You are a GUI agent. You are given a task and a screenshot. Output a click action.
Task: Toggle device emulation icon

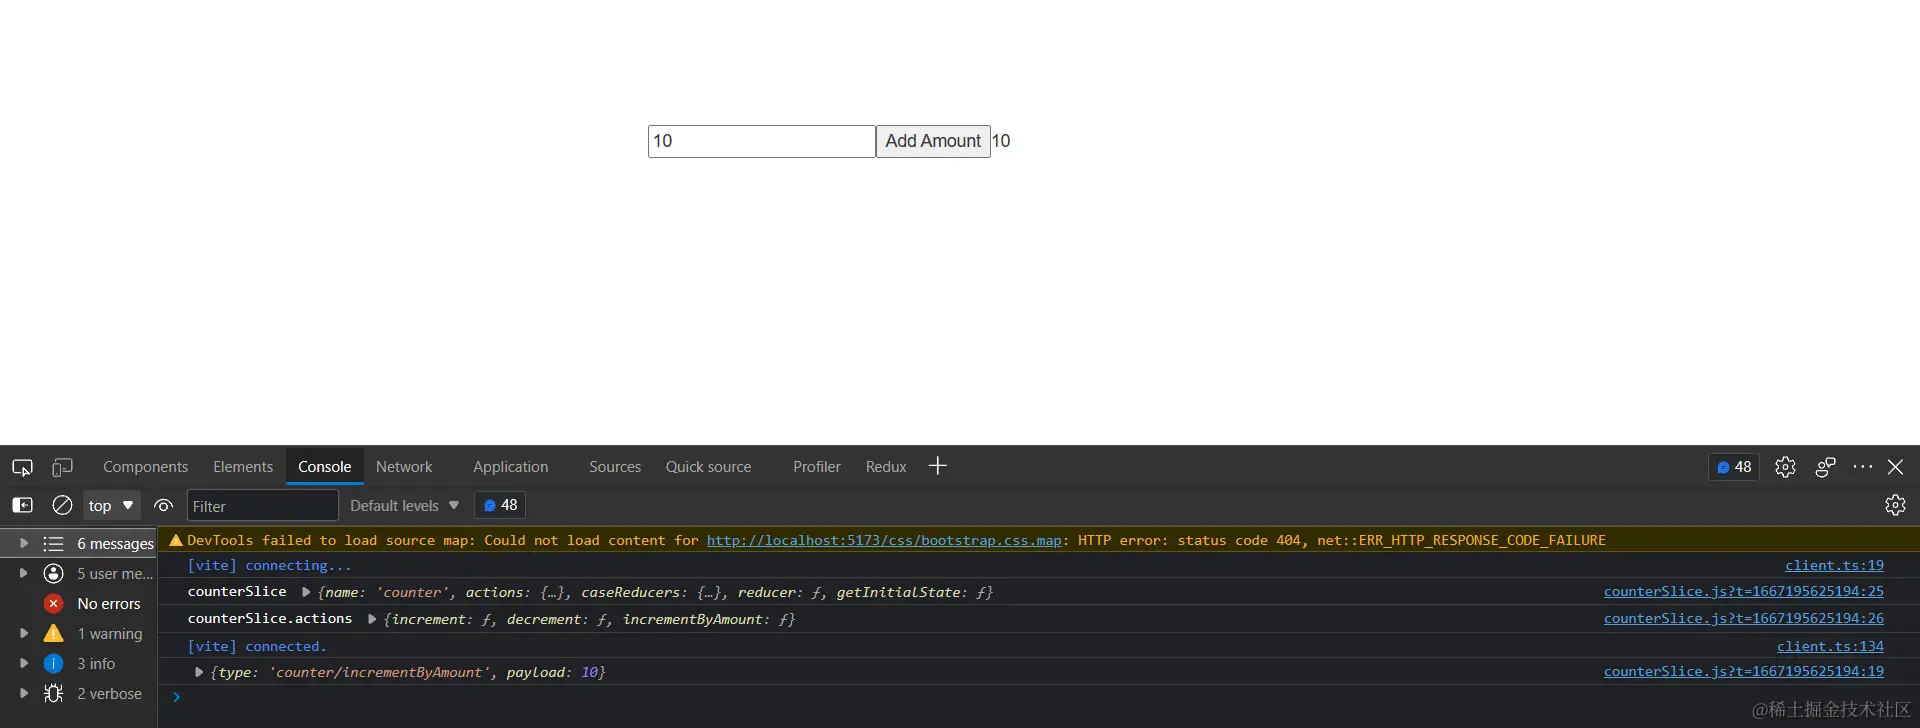click(62, 467)
